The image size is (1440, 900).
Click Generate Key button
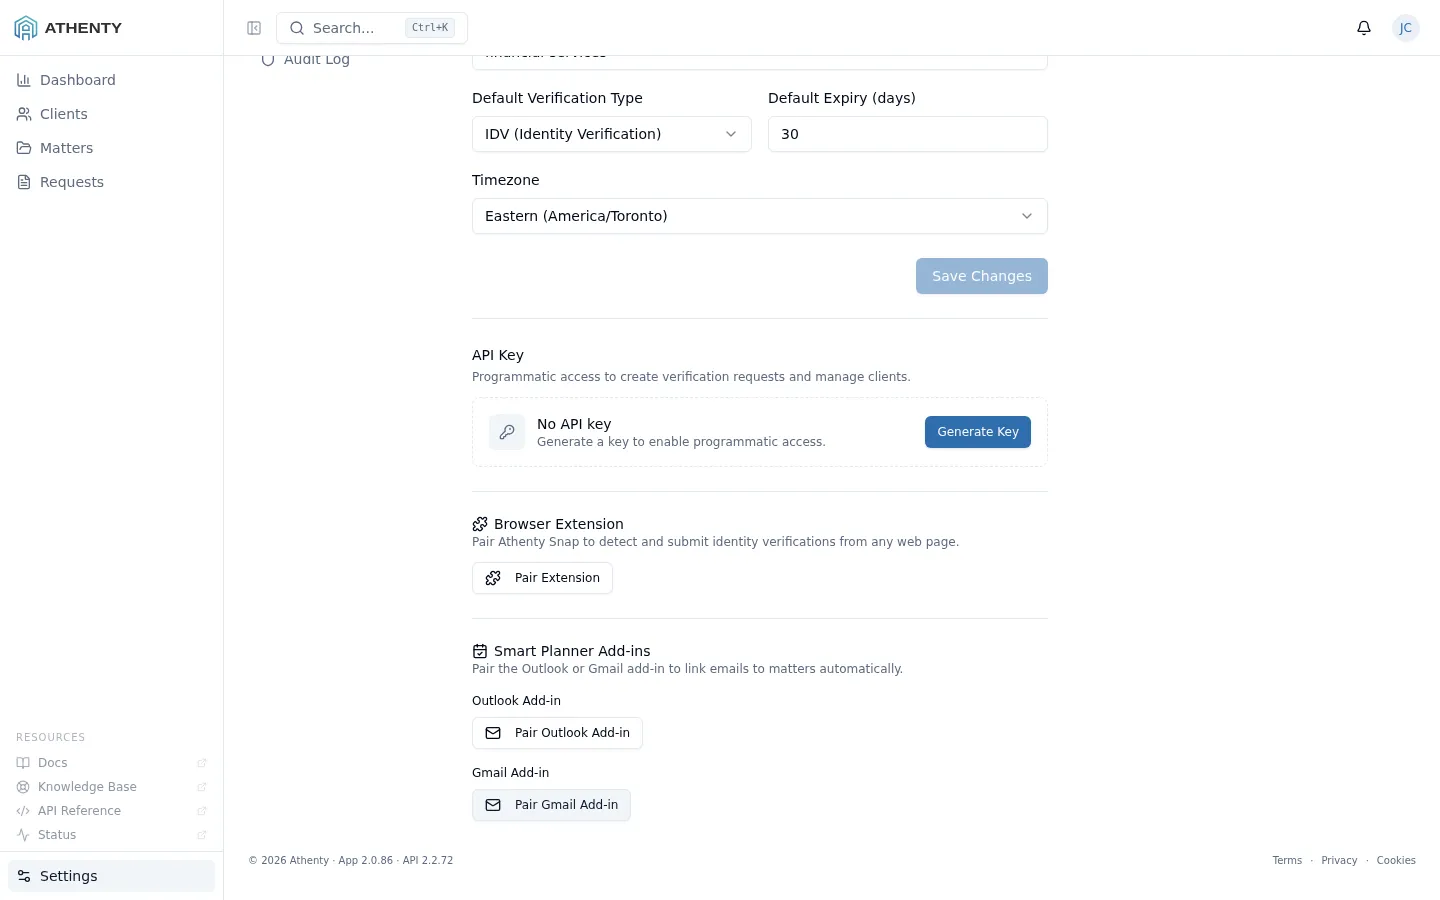[978, 432]
